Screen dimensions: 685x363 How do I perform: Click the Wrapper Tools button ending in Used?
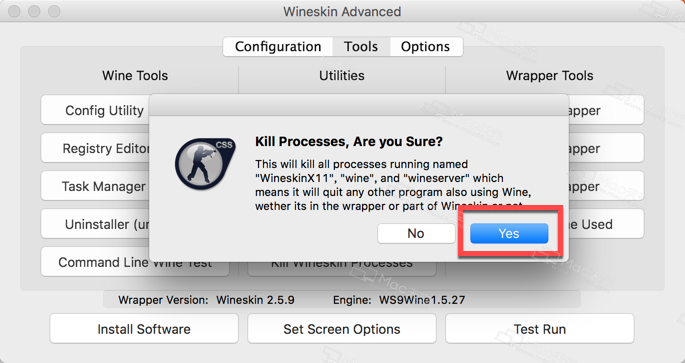click(x=603, y=224)
